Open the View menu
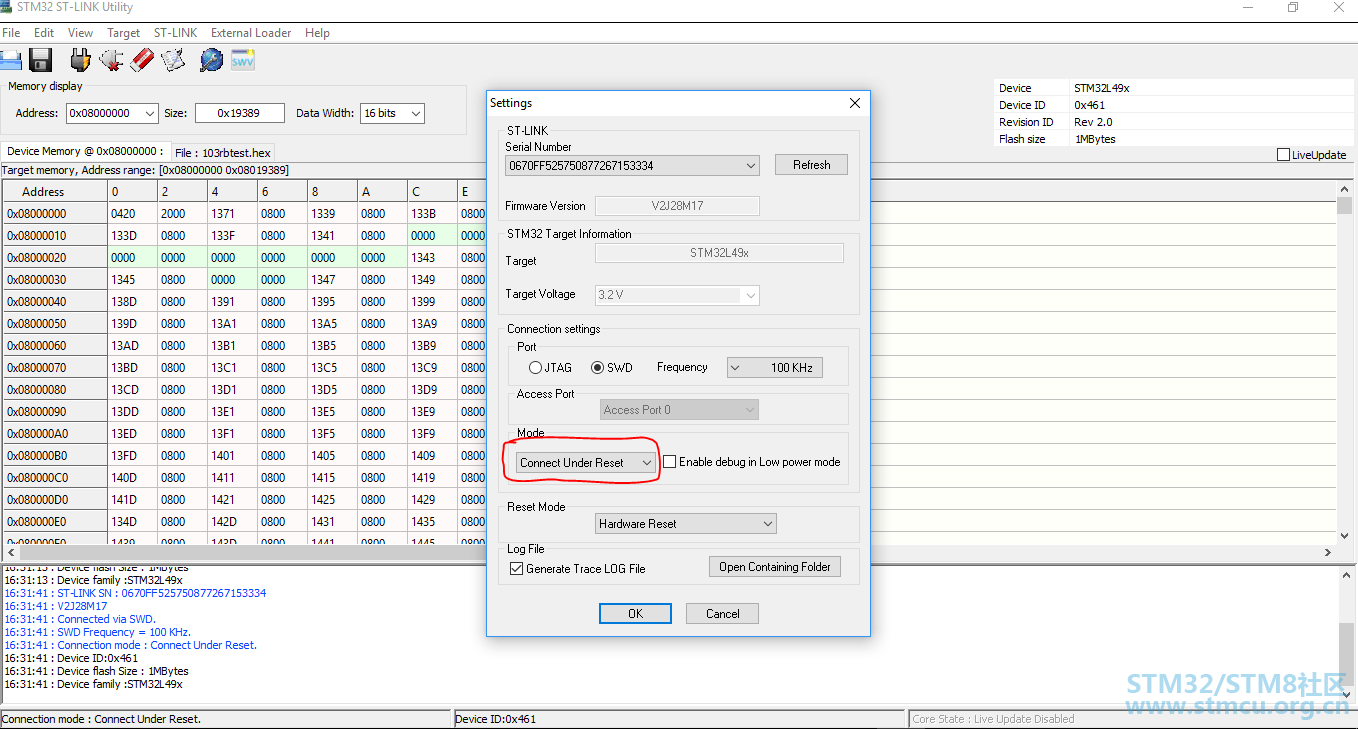The image size is (1358, 729). click(x=80, y=33)
